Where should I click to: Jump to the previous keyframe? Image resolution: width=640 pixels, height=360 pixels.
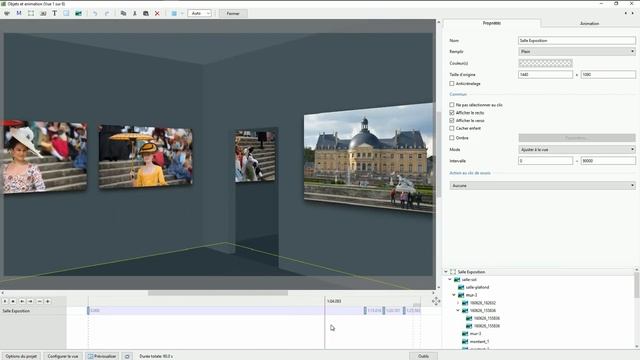click(x=22, y=301)
